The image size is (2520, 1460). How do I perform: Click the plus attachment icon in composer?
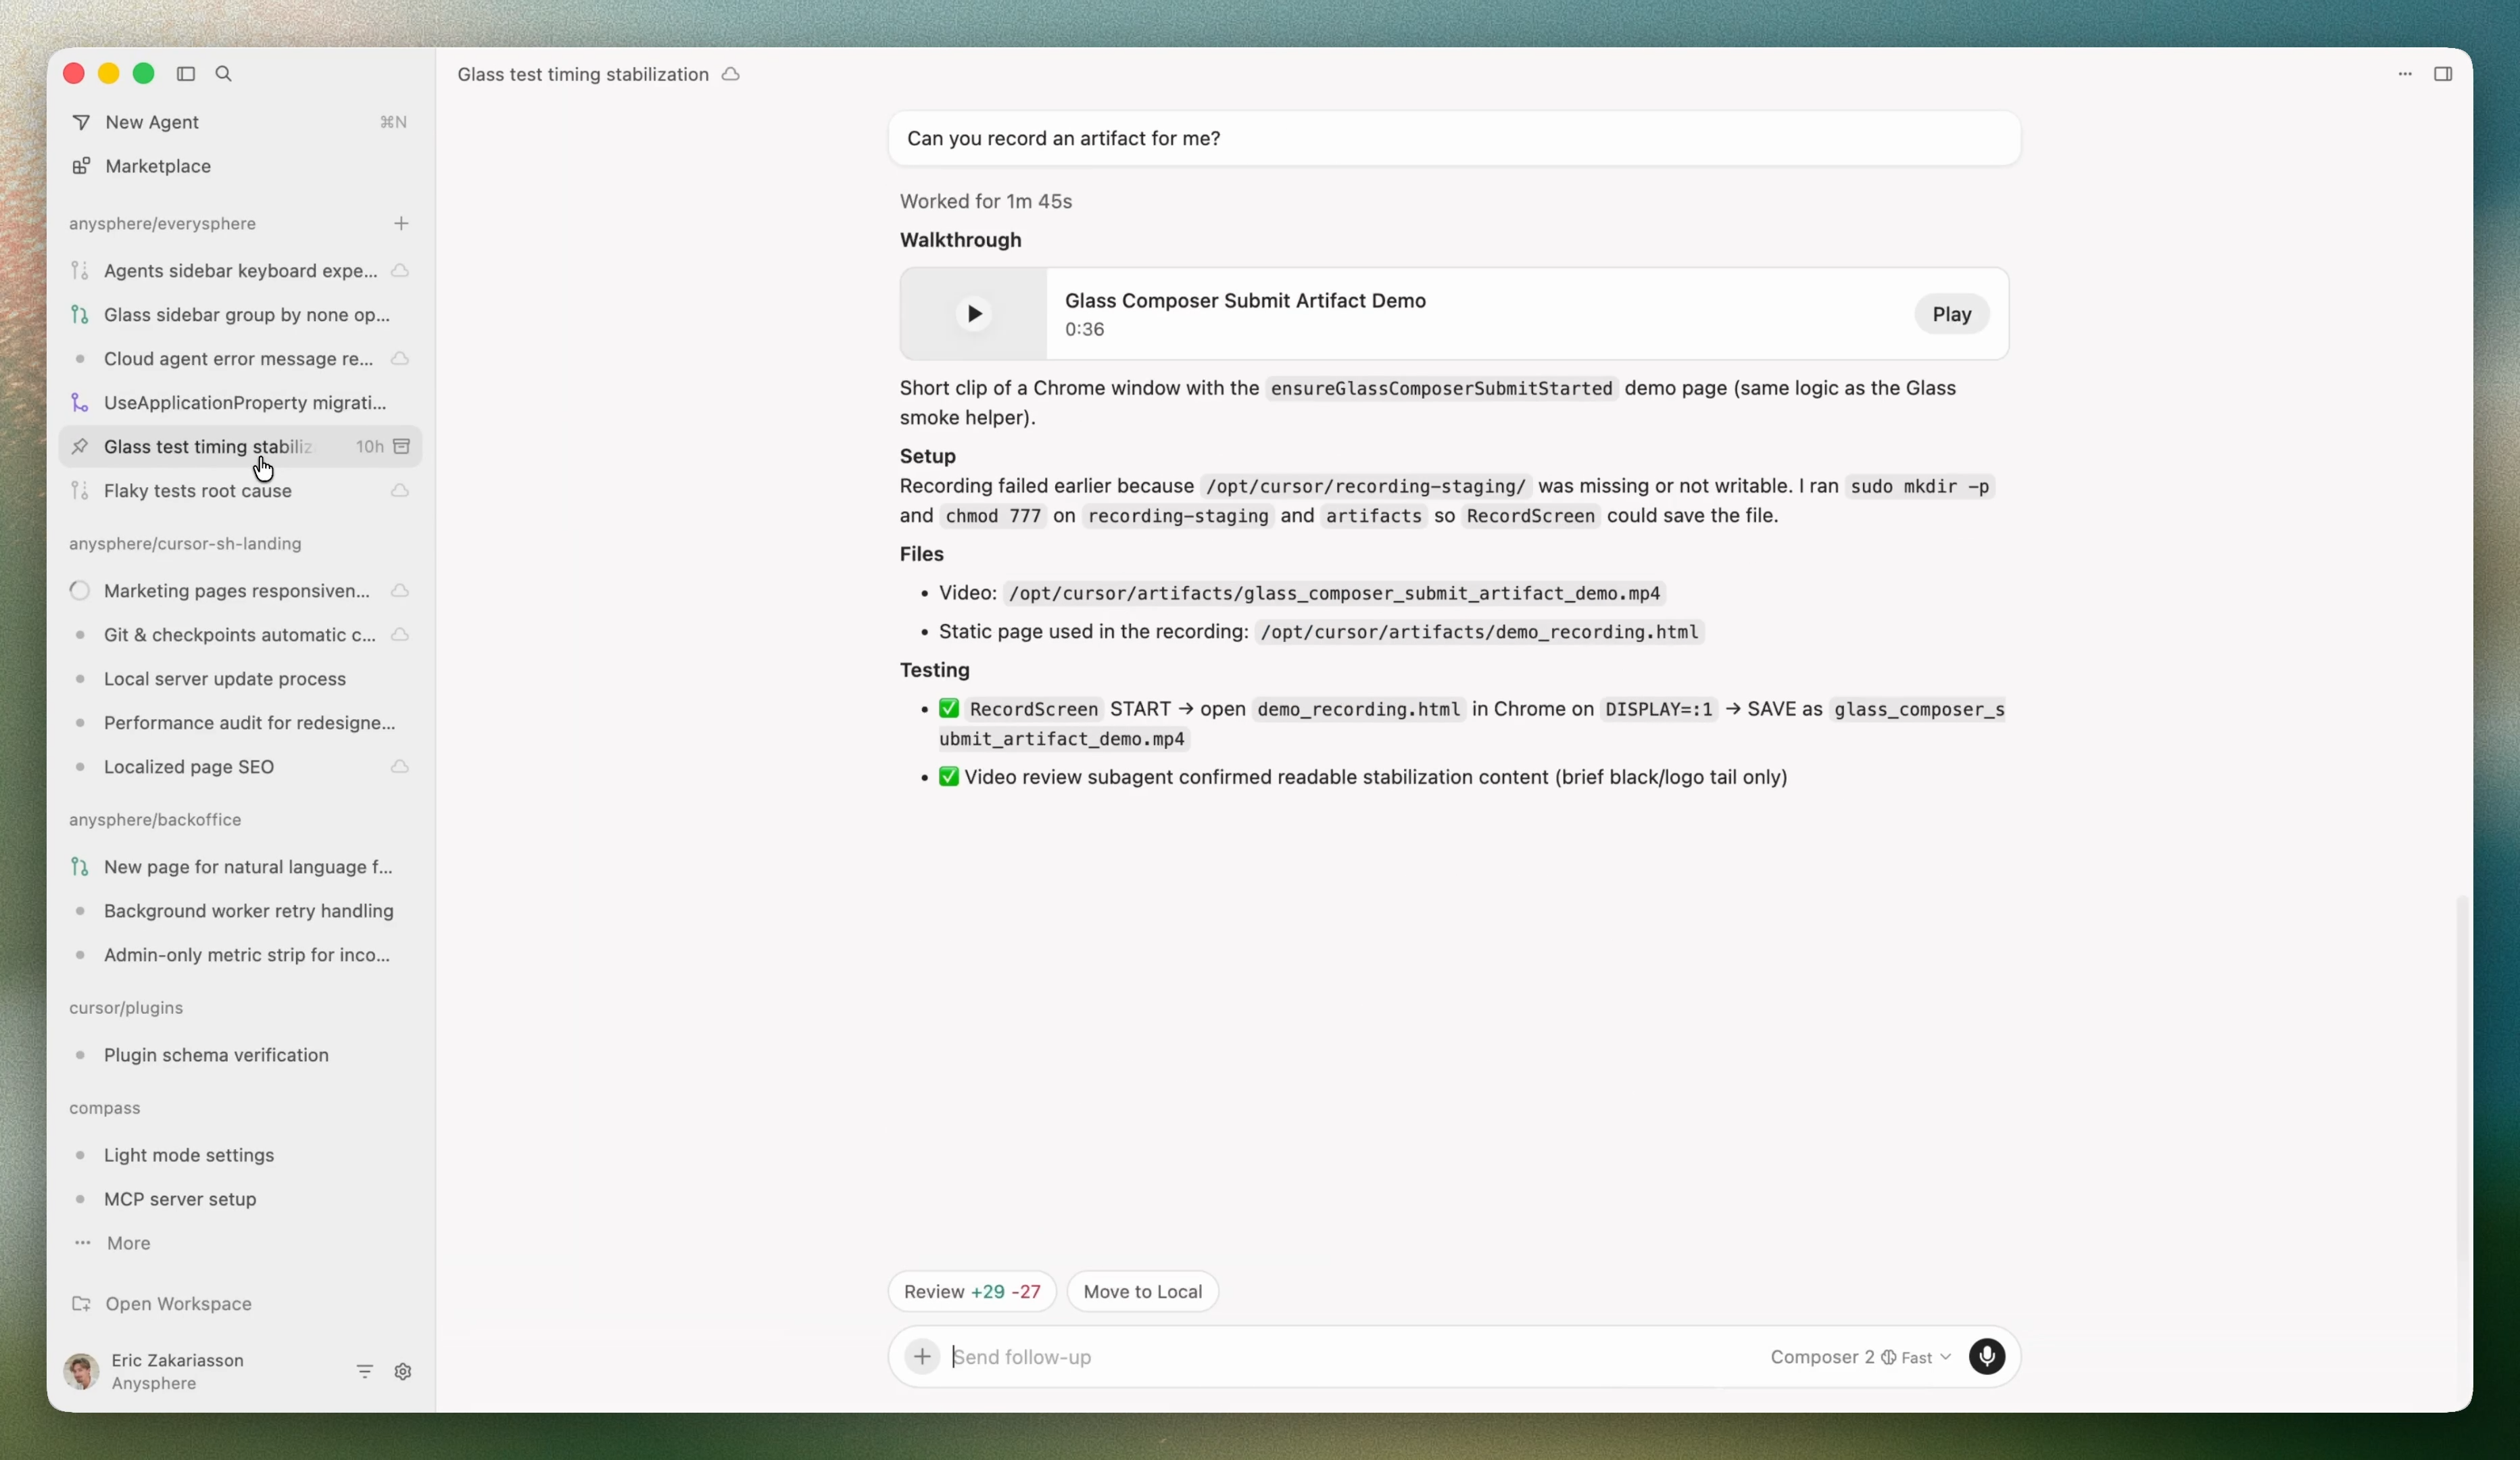point(922,1357)
